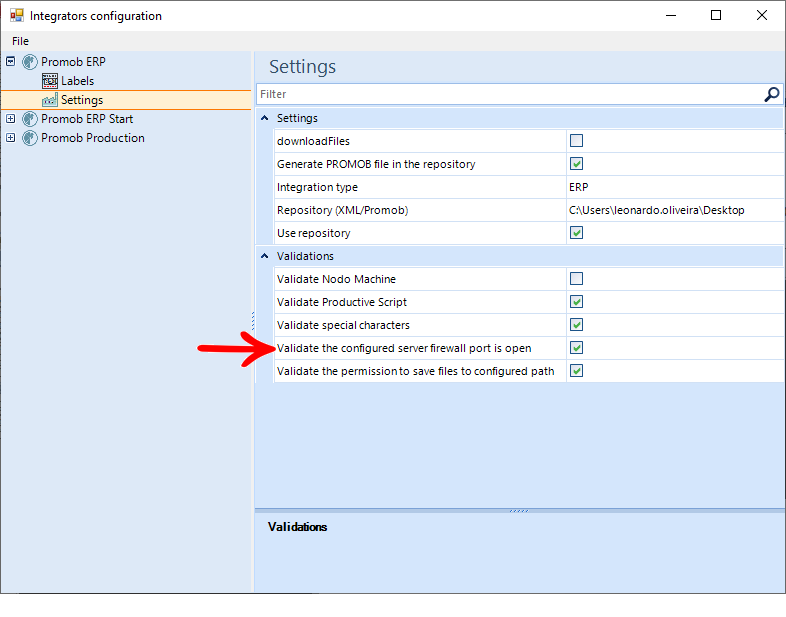Collapse the Promob ERP tree node
Image resolution: width=786 pixels, height=617 pixels.
pos(11,62)
